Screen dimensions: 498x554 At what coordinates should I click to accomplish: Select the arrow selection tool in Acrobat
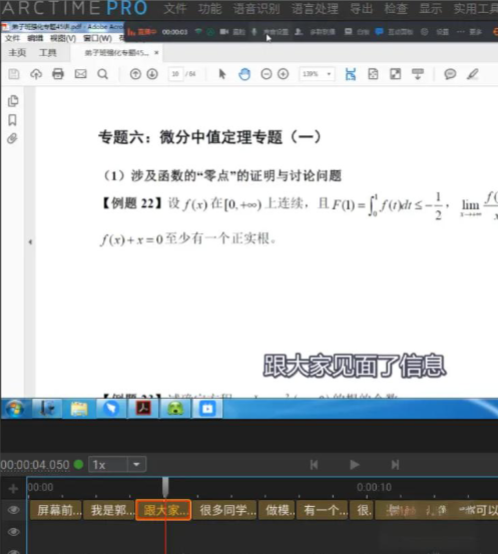coord(222,74)
